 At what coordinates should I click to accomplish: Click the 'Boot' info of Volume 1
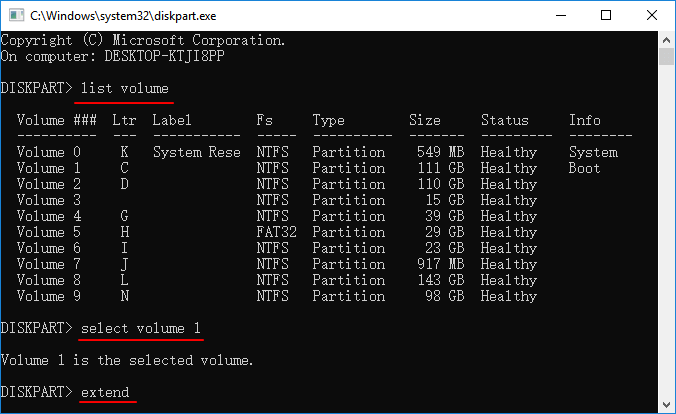pos(585,168)
